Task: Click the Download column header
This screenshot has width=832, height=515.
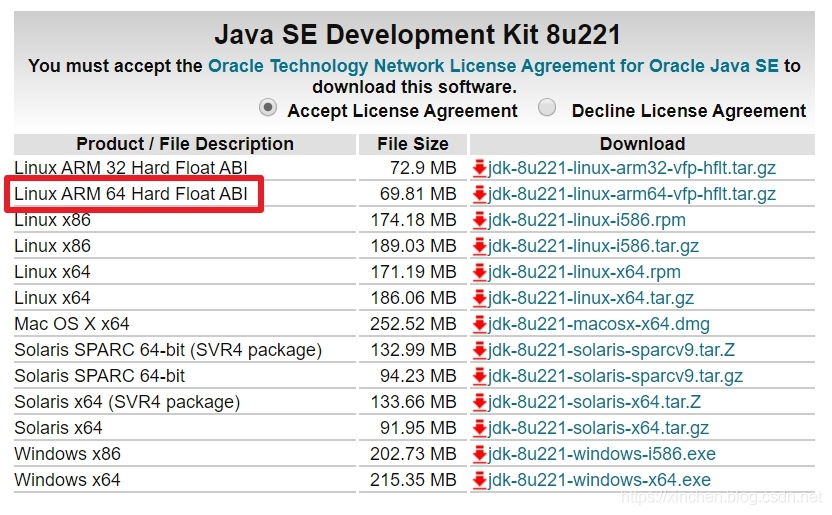Action: click(642, 144)
